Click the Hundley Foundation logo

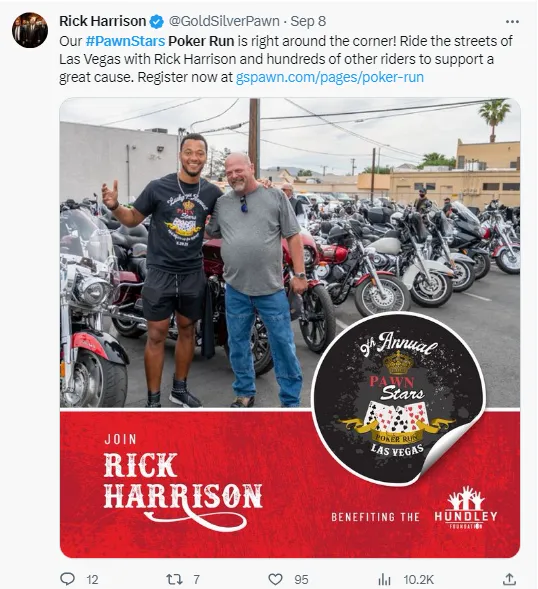[466, 508]
